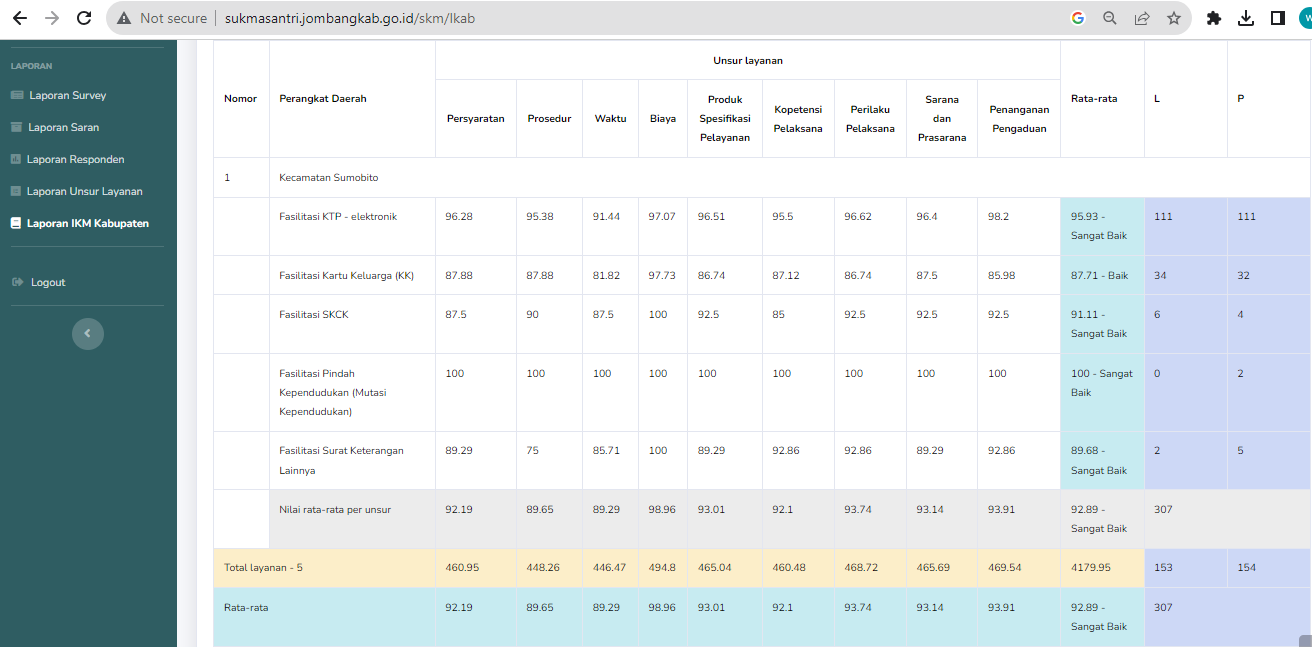
Task: Click the vertical scrollbar thumb at bottom right
Action: (1305, 641)
